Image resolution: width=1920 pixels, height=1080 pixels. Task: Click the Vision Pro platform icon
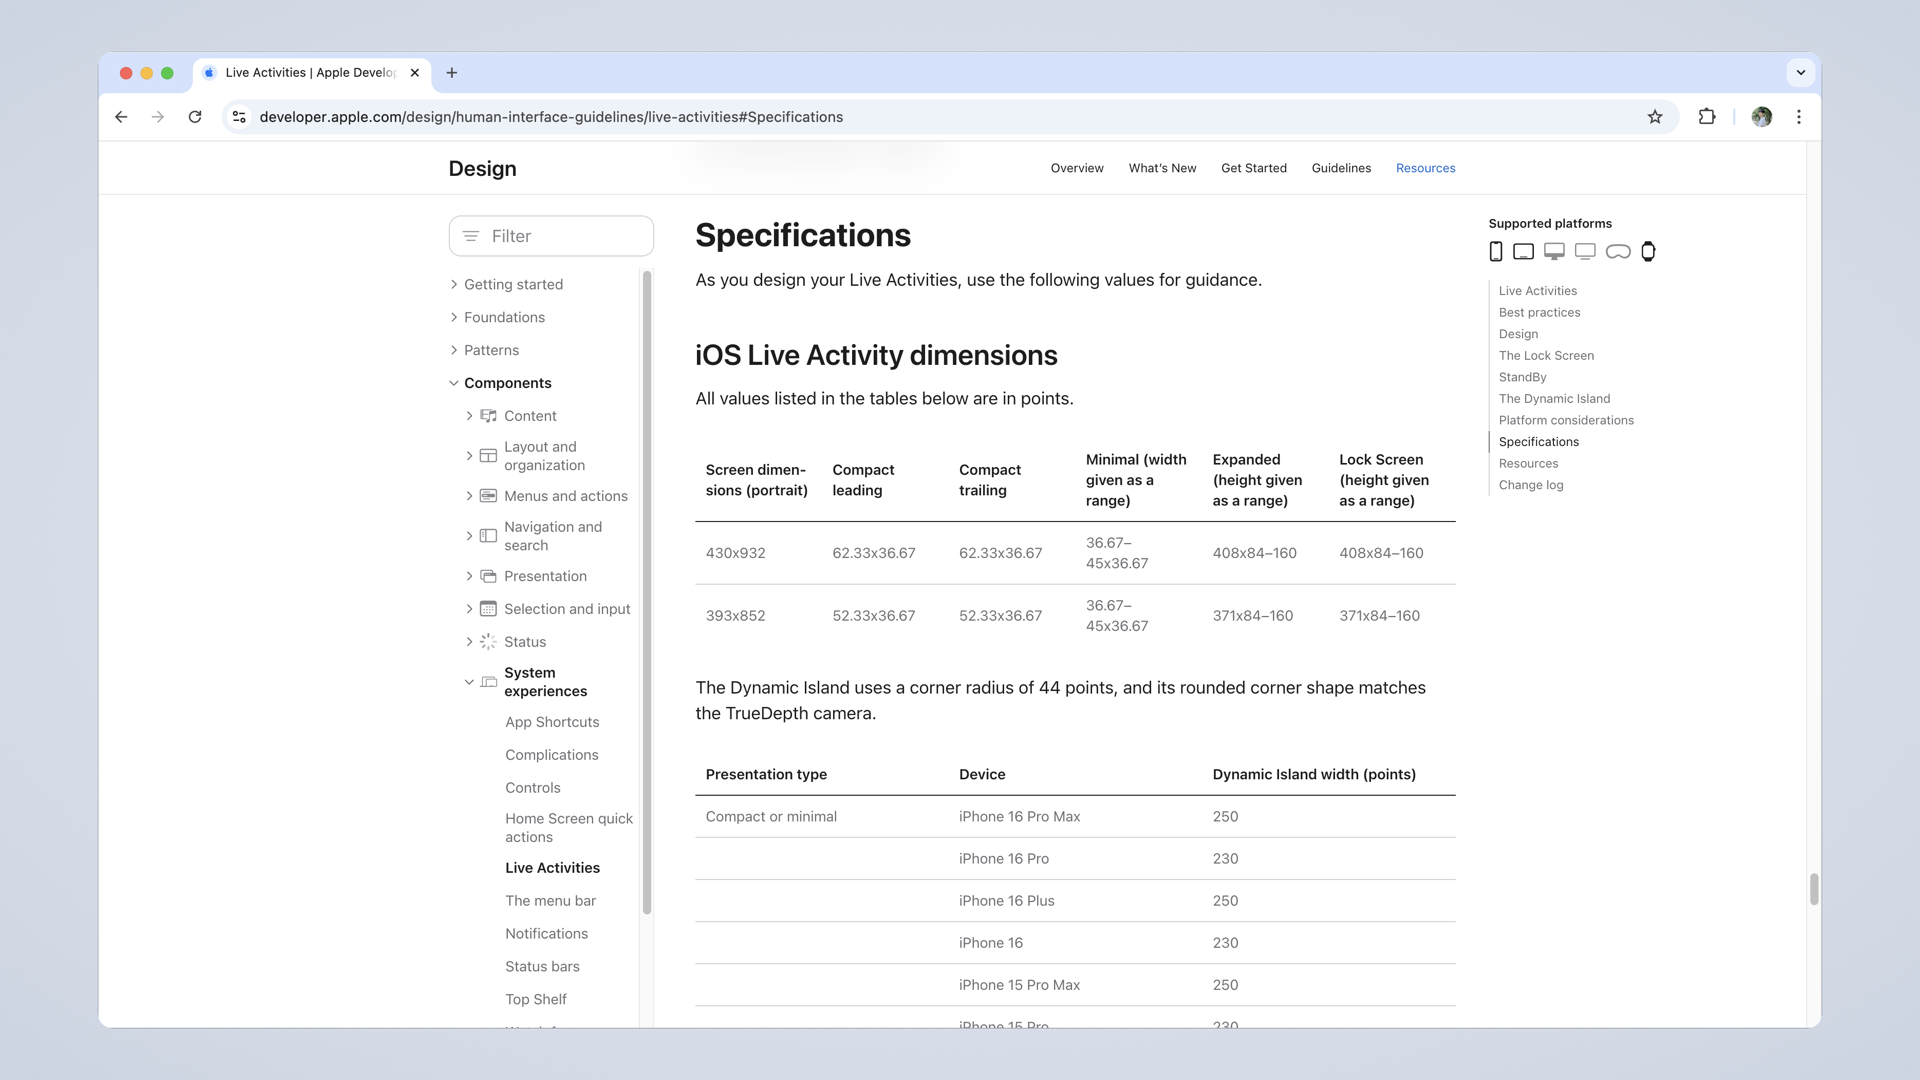click(1617, 252)
